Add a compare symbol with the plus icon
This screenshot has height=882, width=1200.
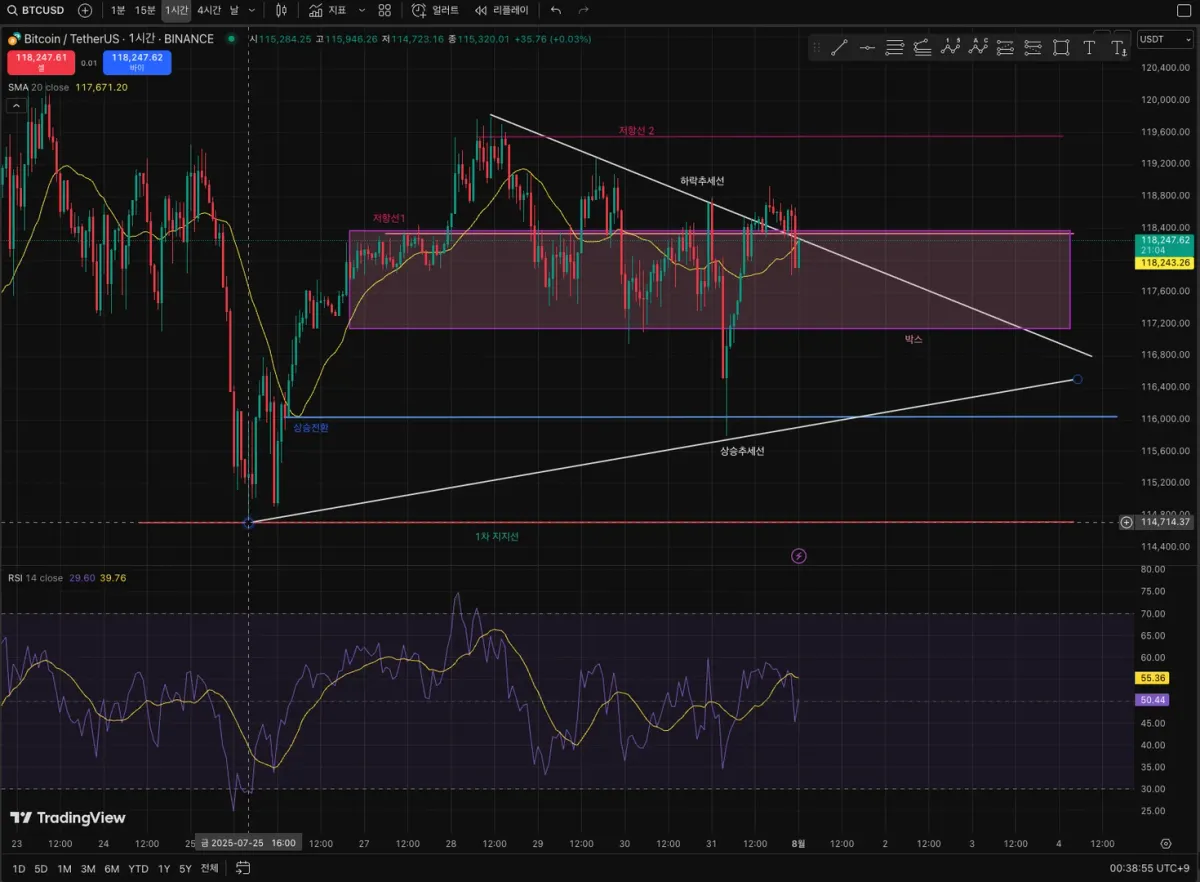coord(85,10)
